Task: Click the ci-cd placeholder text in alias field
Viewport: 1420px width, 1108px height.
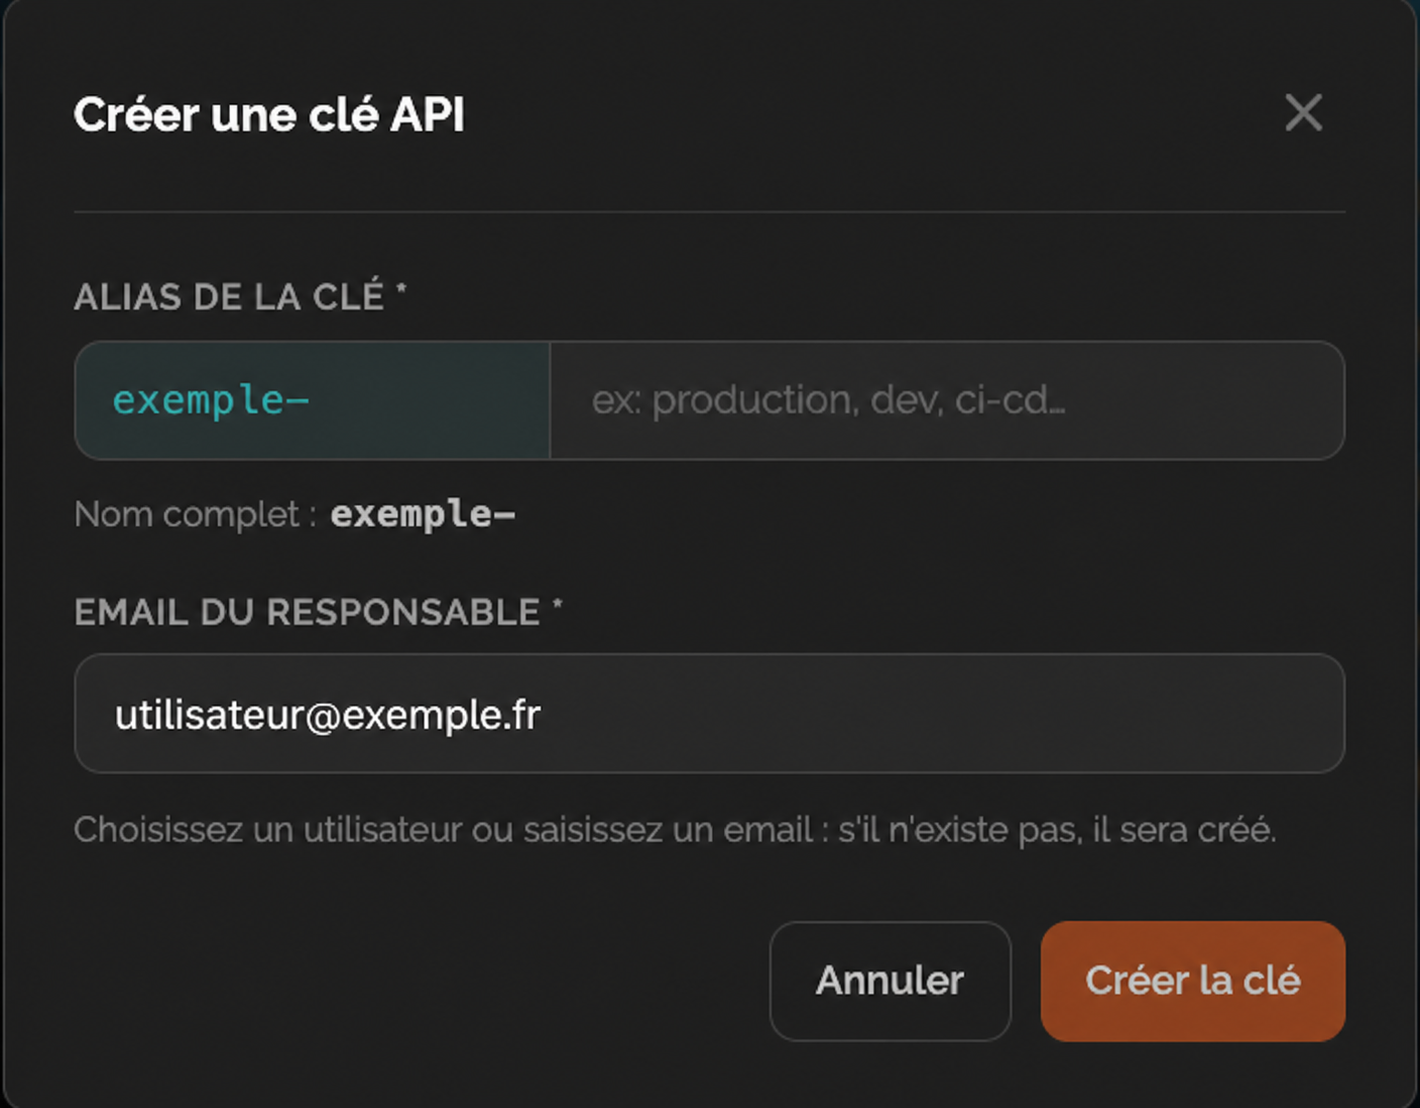Action: click(x=1010, y=400)
